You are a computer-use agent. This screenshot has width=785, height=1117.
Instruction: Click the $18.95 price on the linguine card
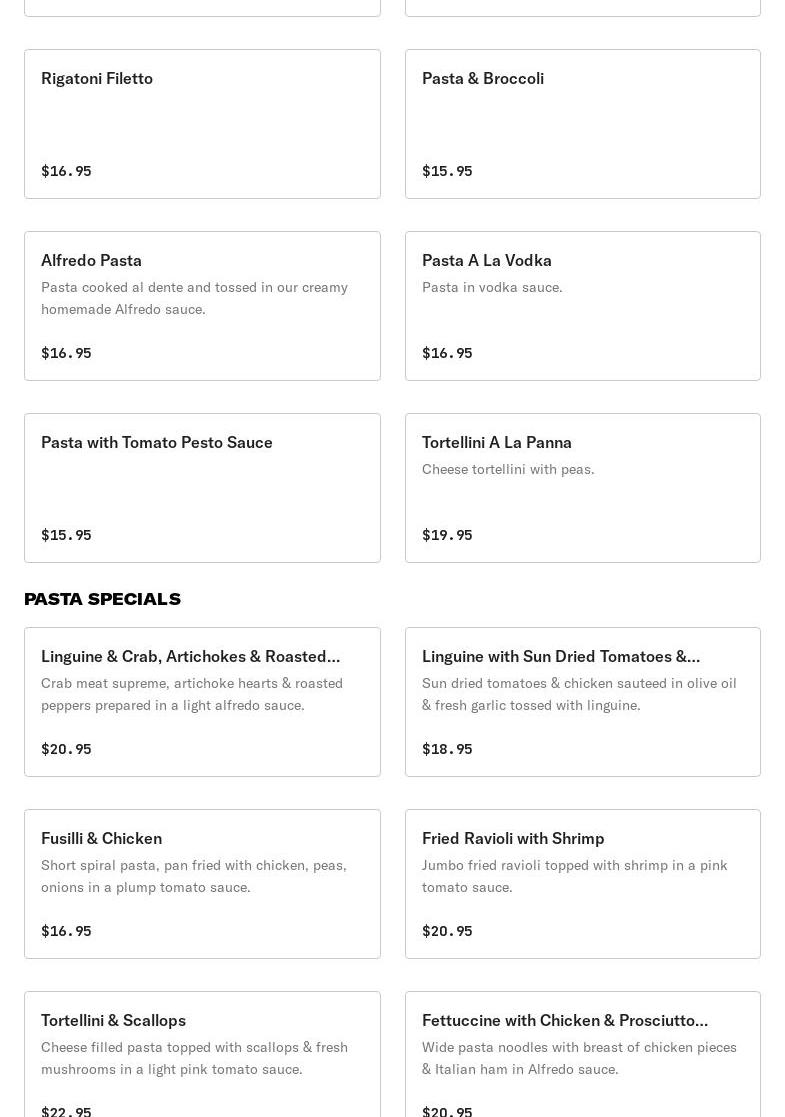point(447,749)
